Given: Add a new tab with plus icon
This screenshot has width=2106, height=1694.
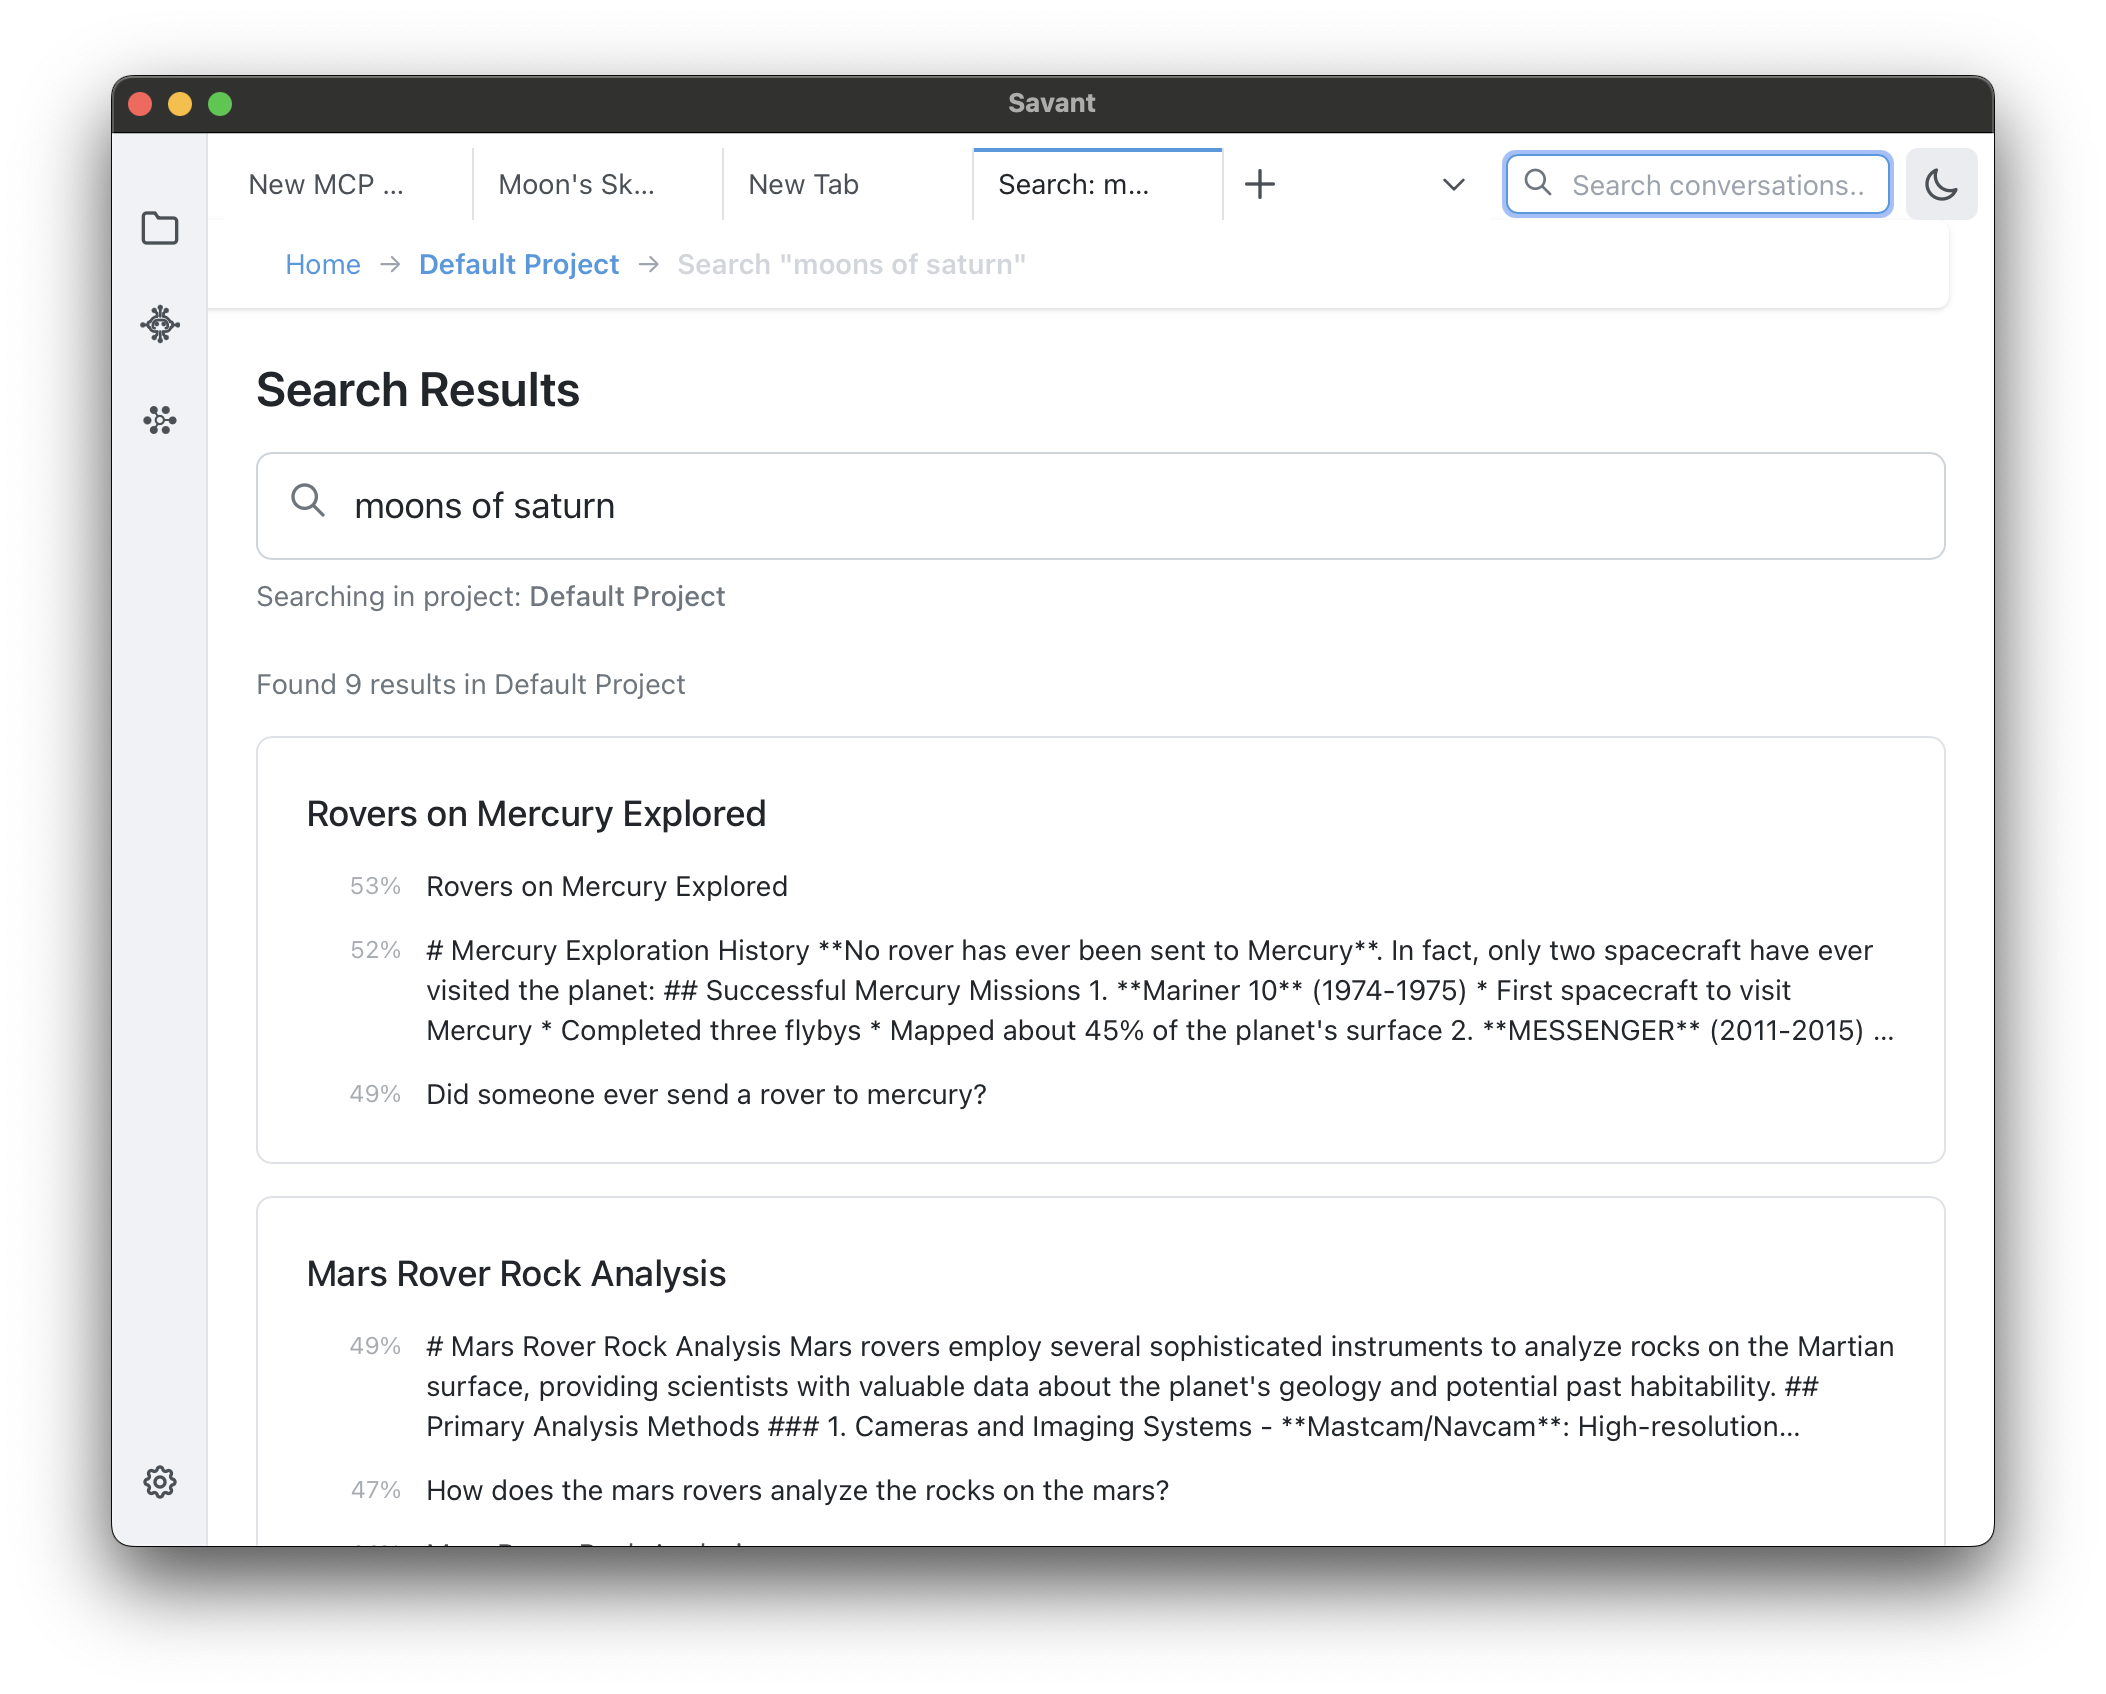Looking at the screenshot, I should pyautogui.click(x=1260, y=184).
